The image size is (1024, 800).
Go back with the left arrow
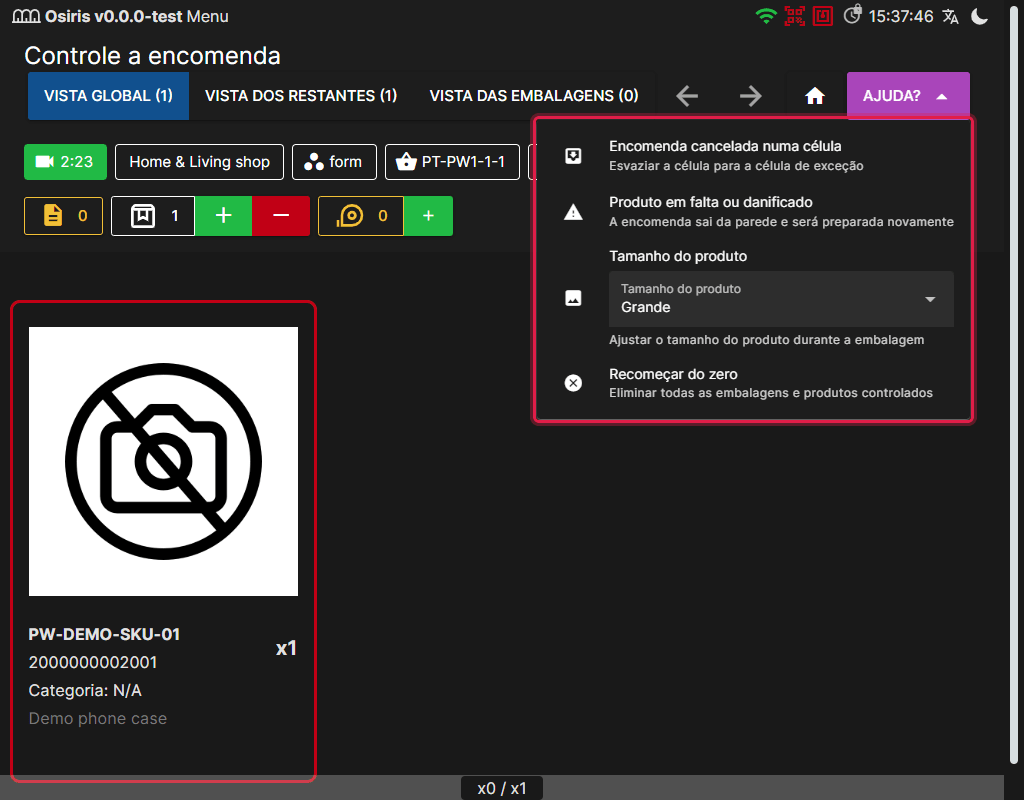coord(687,96)
